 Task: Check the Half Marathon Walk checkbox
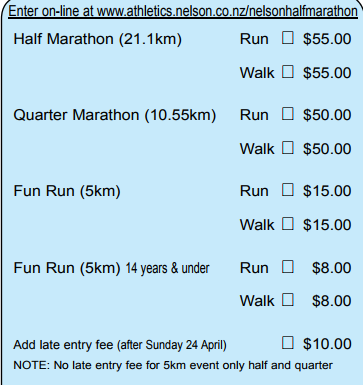[288, 72]
